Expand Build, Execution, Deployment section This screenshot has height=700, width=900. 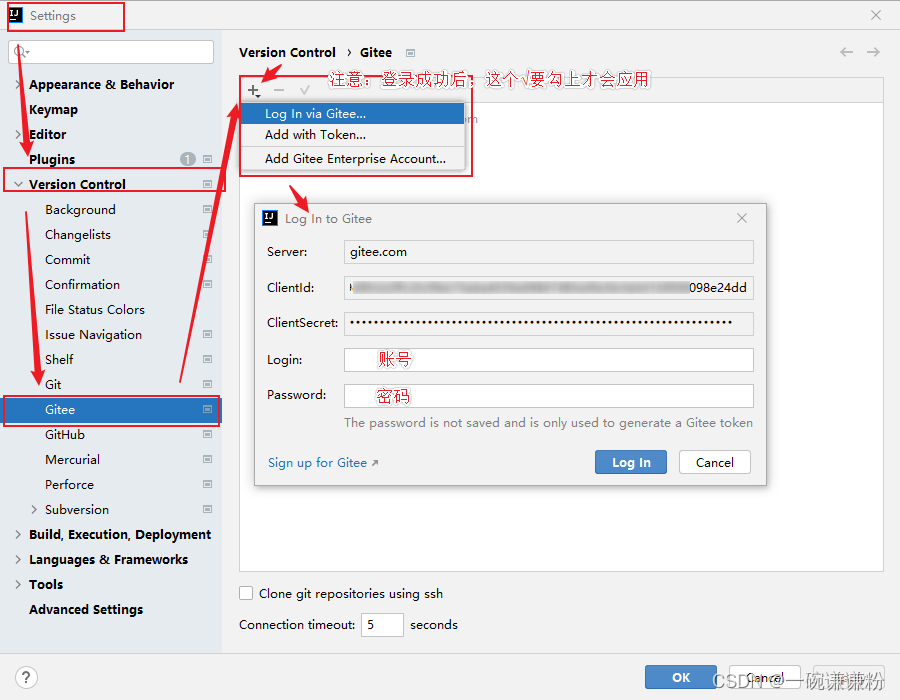coord(18,535)
